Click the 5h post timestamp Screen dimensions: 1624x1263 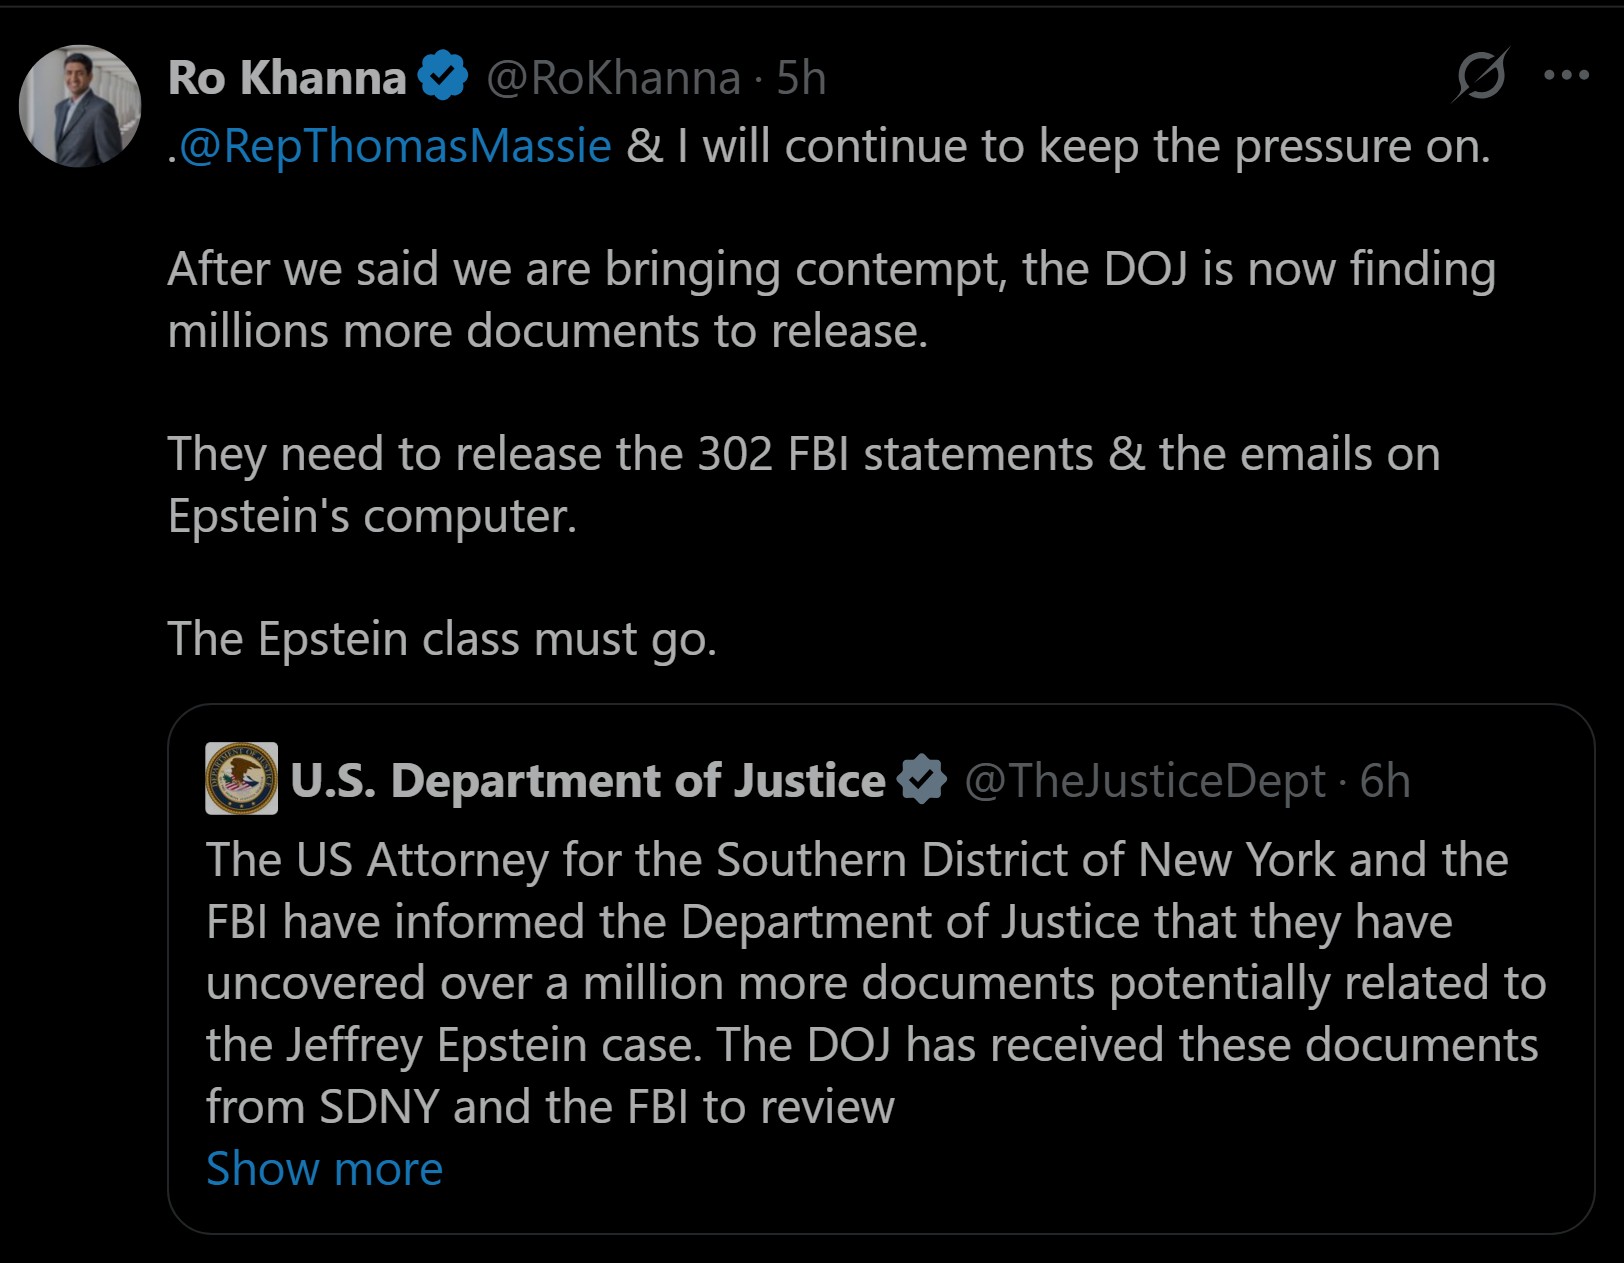[802, 78]
